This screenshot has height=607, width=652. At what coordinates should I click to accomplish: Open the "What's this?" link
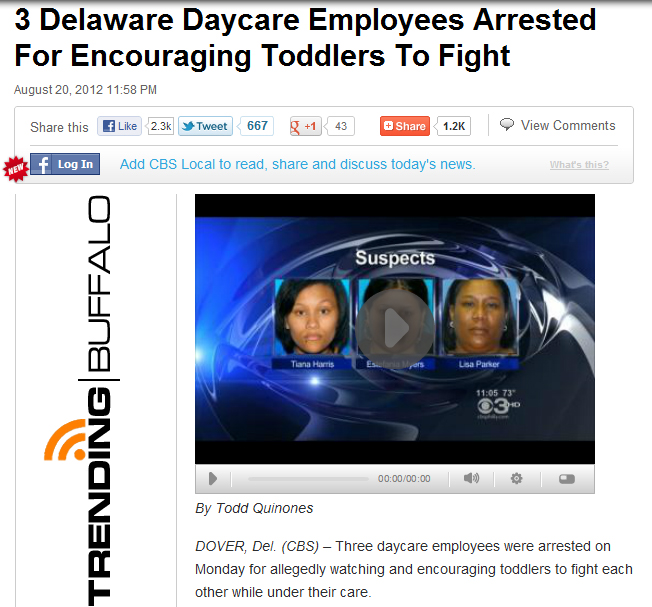click(579, 165)
